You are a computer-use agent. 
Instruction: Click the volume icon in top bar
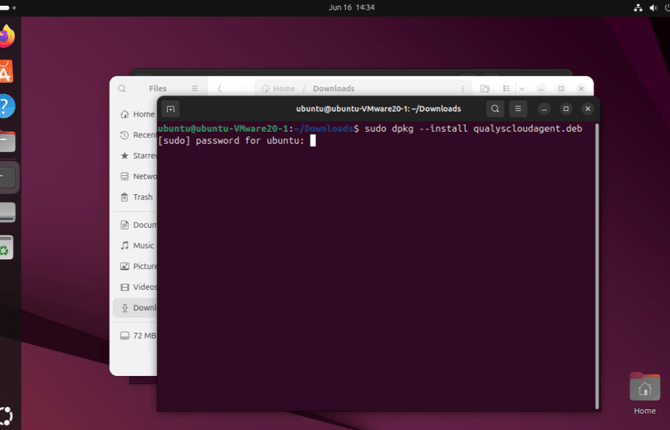click(653, 8)
